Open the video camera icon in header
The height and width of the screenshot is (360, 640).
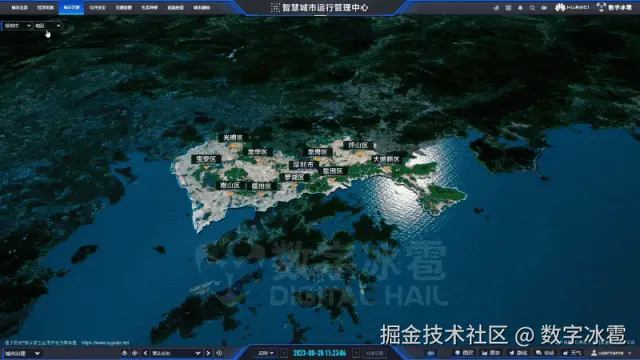(x=544, y=8)
